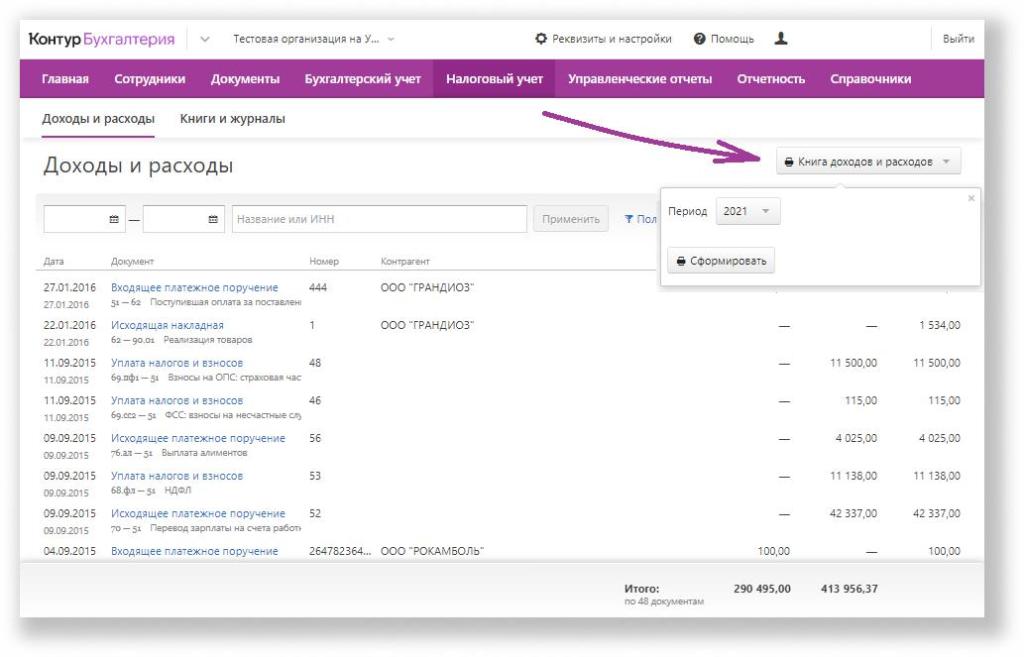The image size is (1024, 657).
Task: Click Выйти to log out
Action: [957, 39]
